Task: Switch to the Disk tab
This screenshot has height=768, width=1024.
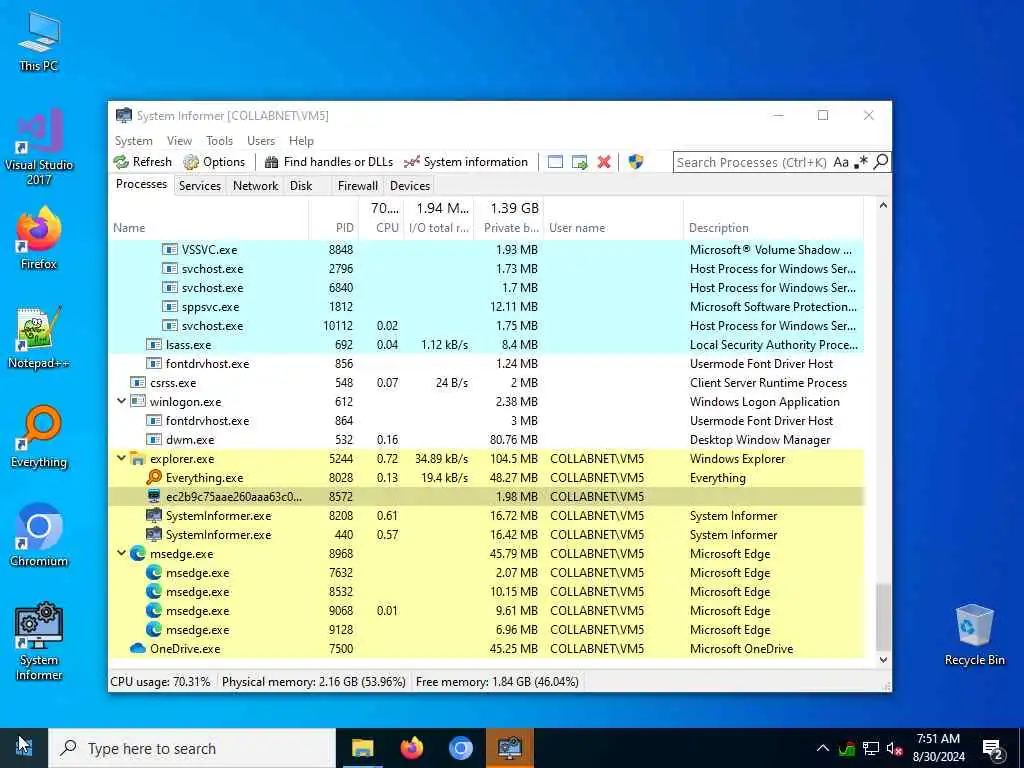Action: click(301, 185)
